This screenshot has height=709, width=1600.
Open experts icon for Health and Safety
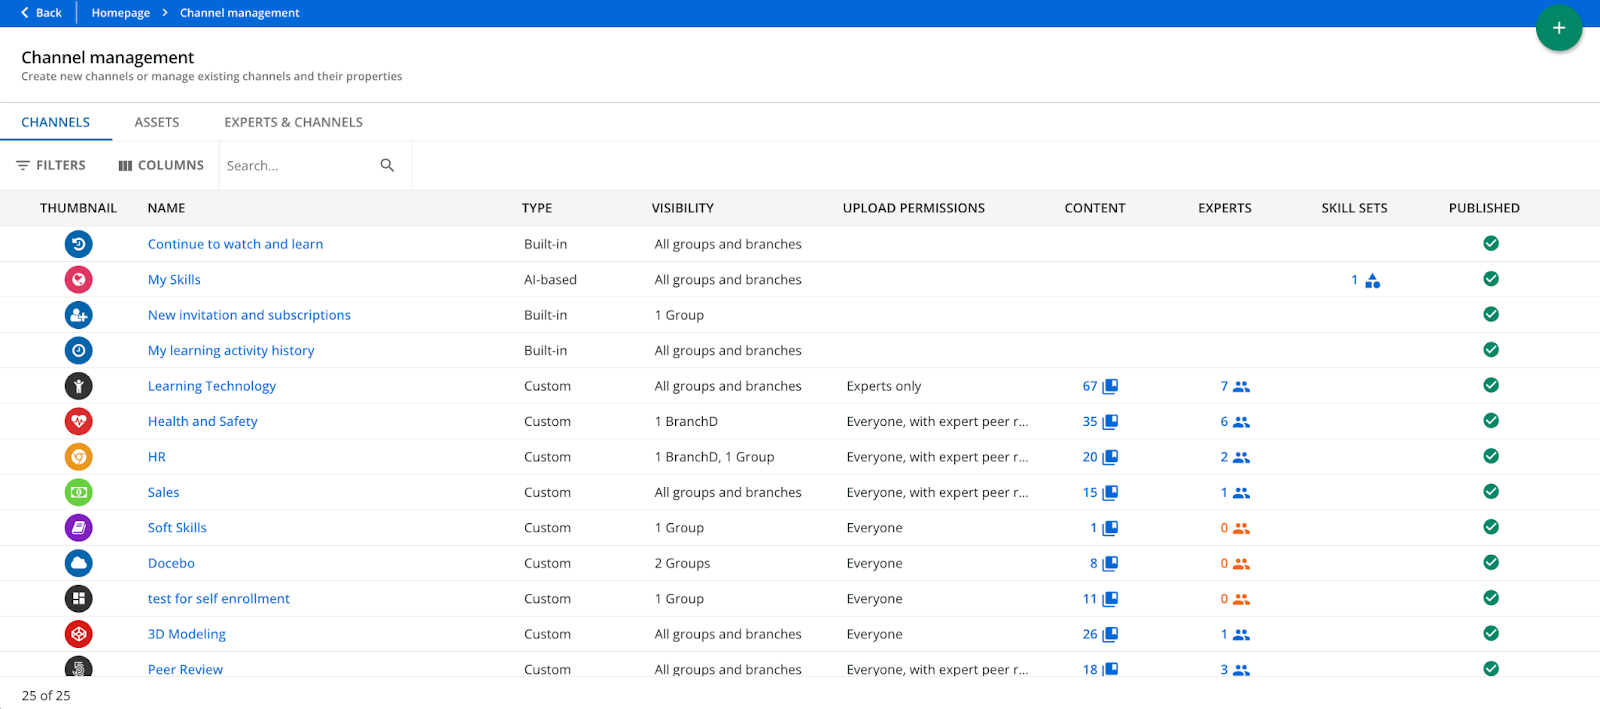[x=1241, y=422]
